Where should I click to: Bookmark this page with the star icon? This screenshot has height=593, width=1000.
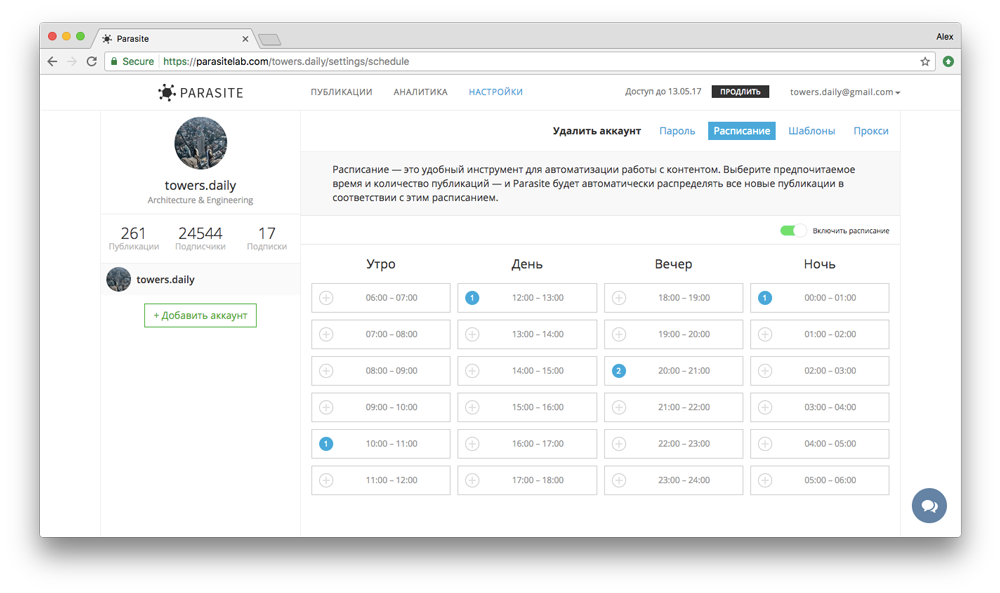(925, 61)
